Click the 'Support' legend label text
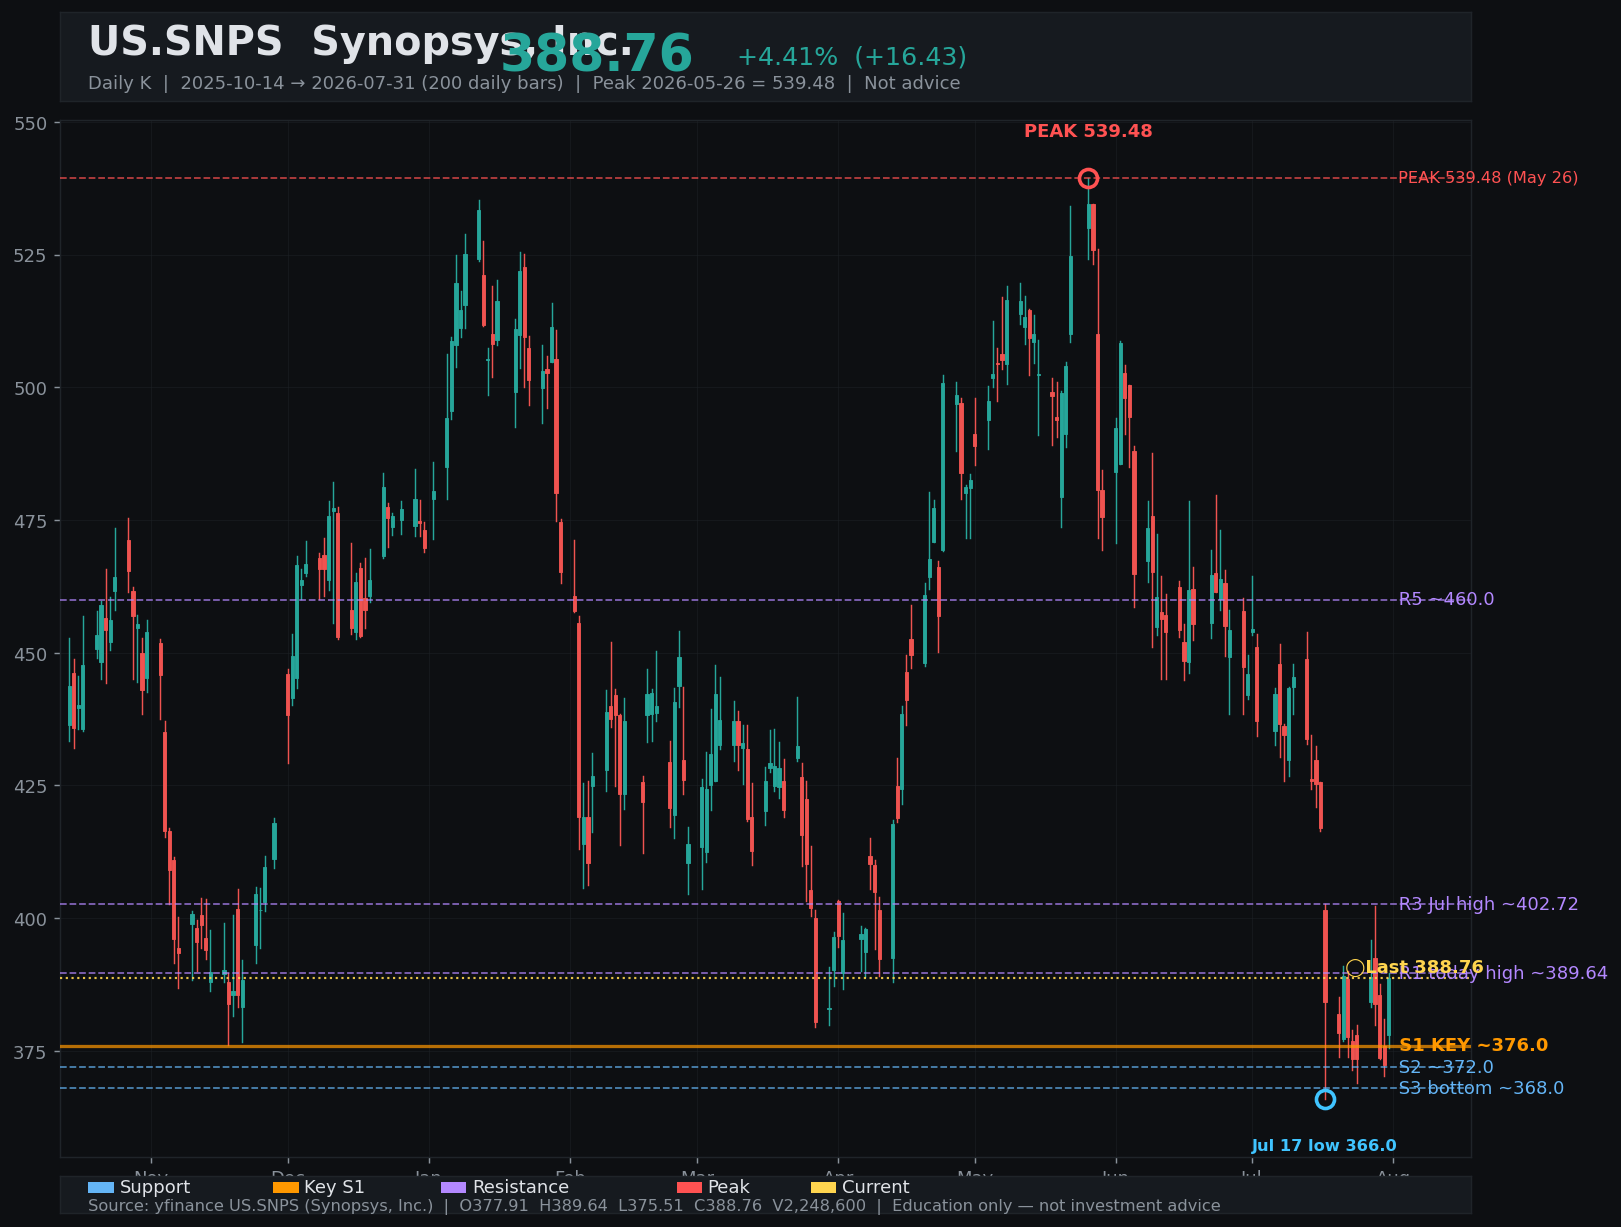 tap(155, 1187)
